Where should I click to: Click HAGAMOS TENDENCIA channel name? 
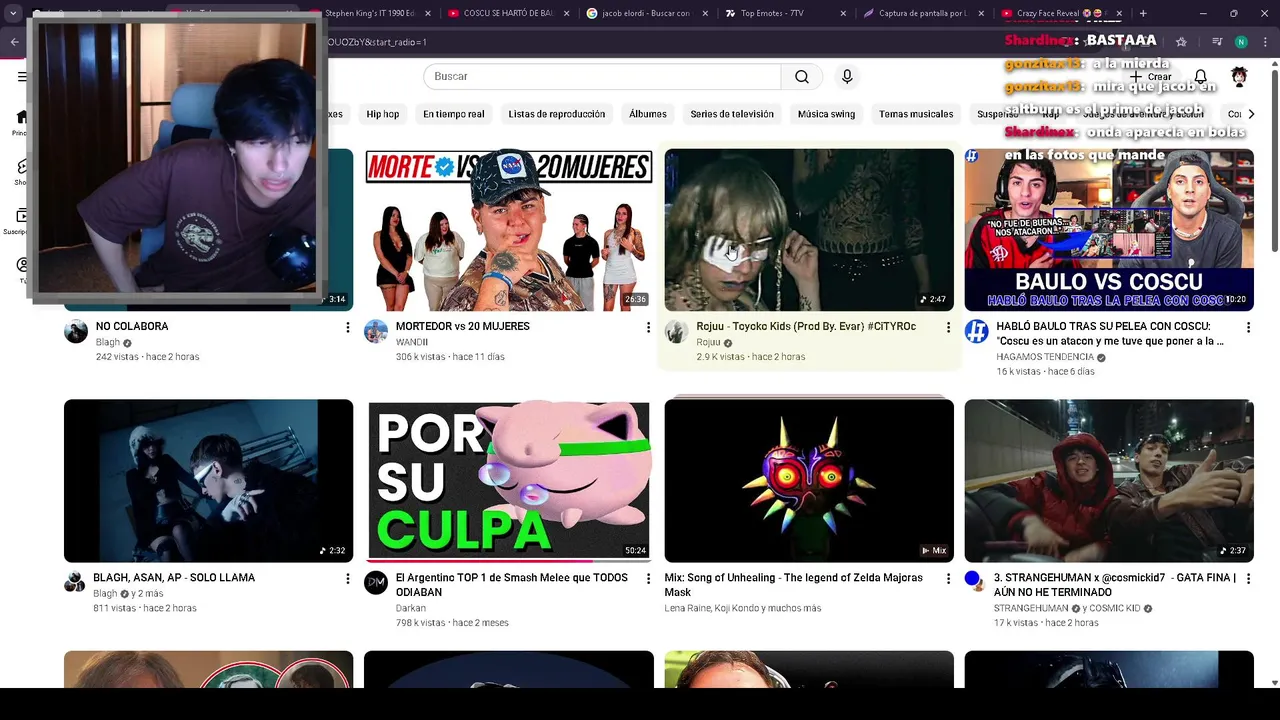[1045, 357]
